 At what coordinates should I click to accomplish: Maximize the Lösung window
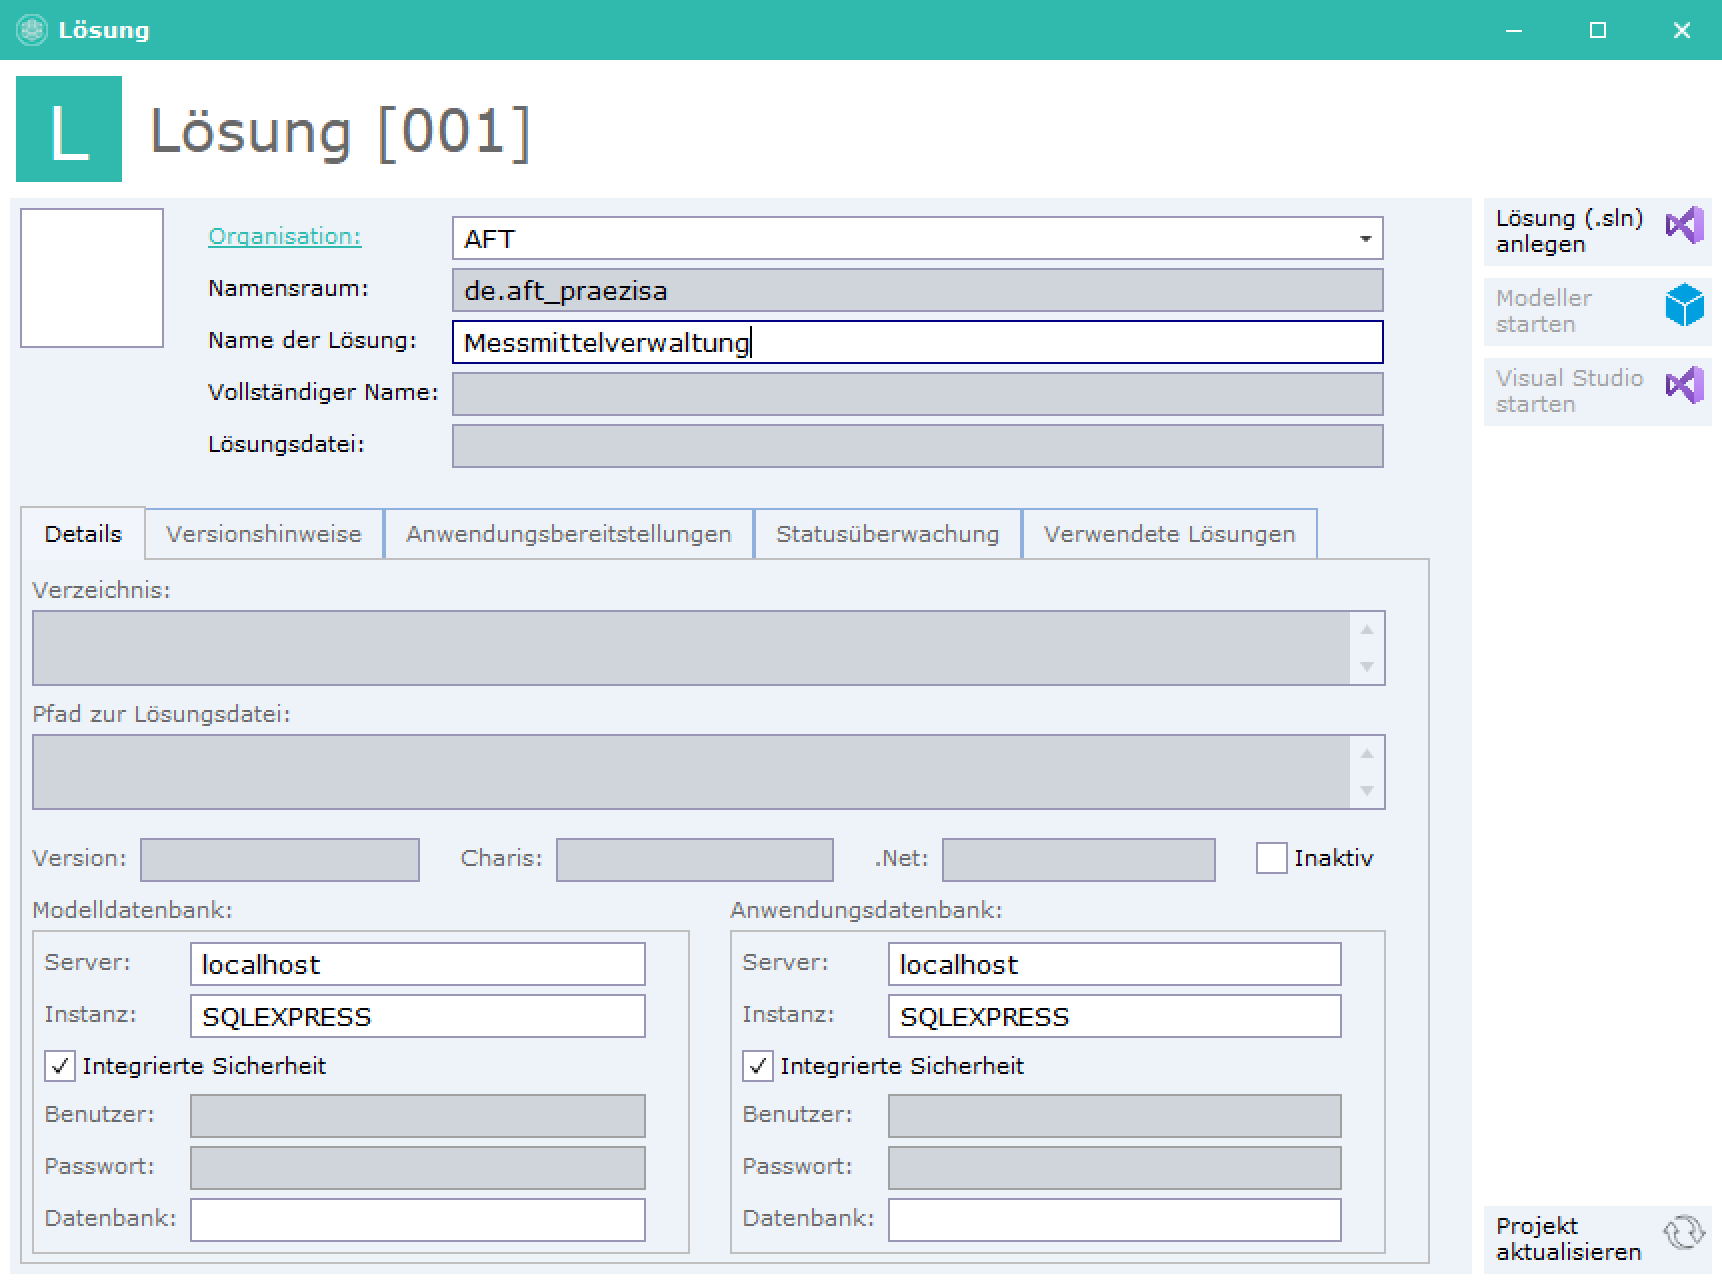(1598, 30)
